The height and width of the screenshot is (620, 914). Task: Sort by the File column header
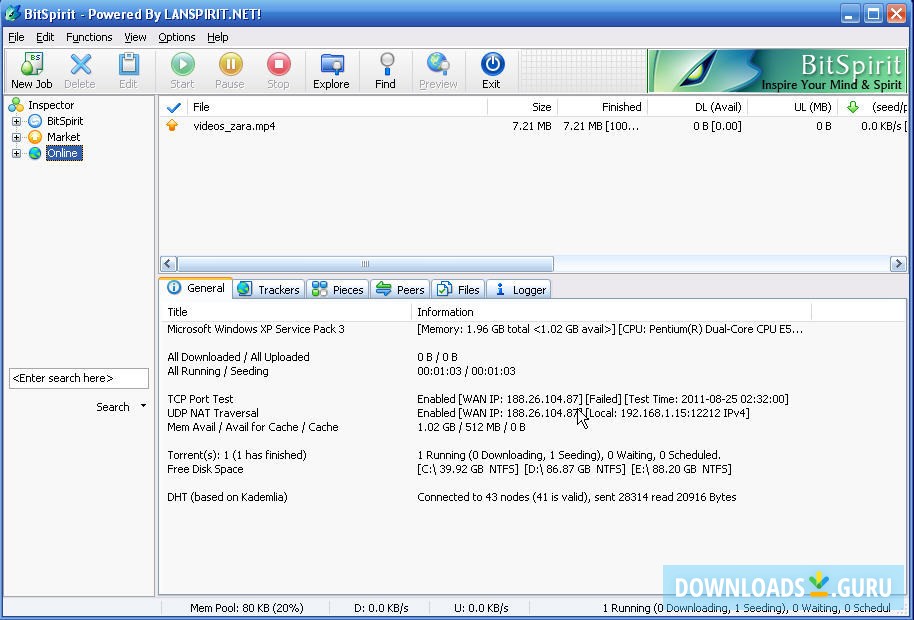coord(336,107)
